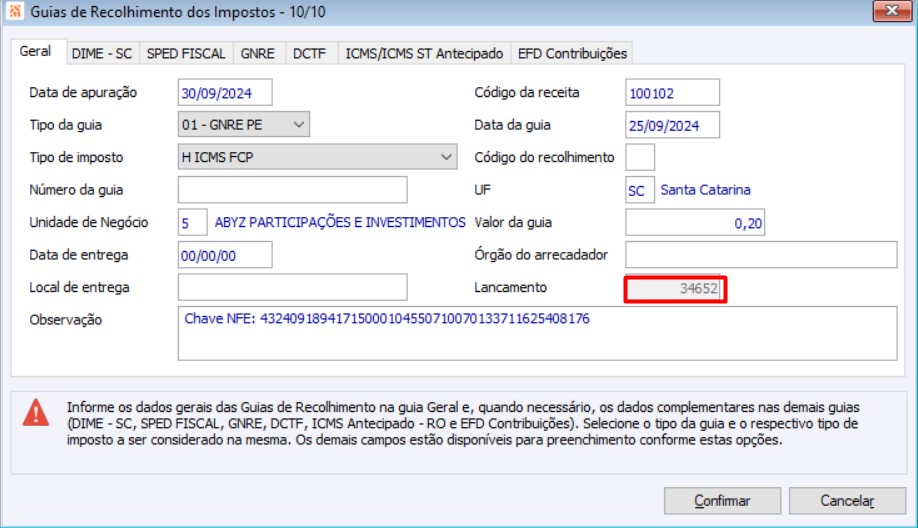Screen dimensions: 918x528
Task: Click the Valor da guia label
Action: [513, 222]
